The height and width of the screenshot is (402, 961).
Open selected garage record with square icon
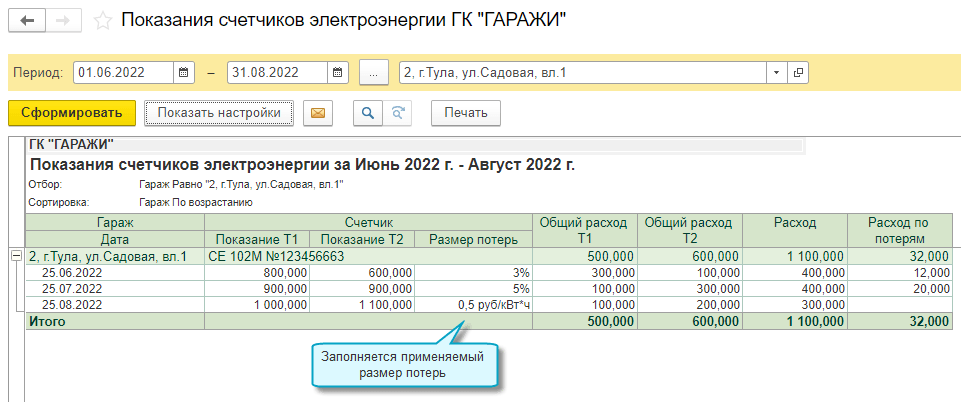(x=797, y=72)
